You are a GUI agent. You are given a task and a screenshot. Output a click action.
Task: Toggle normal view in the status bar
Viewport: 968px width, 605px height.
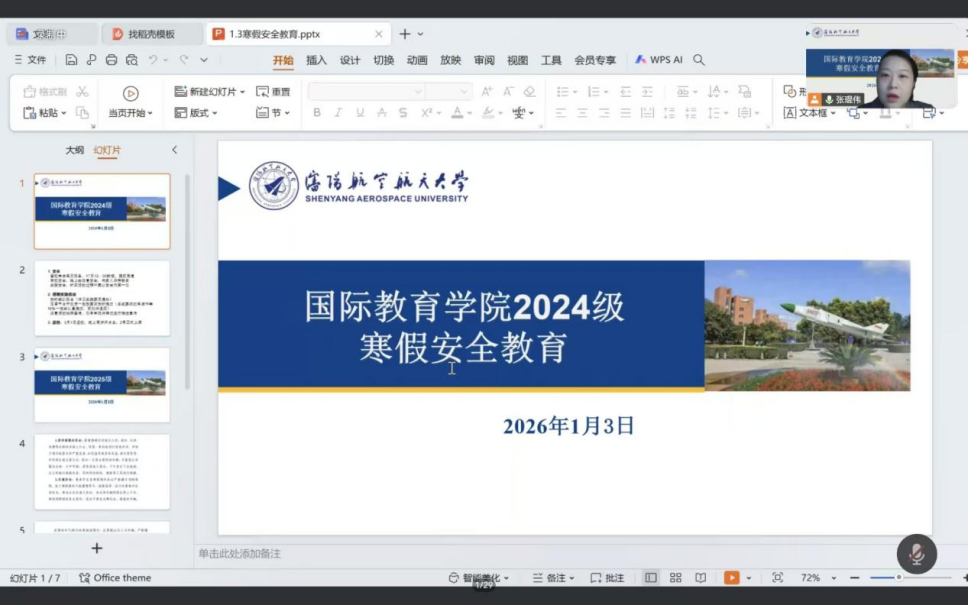(651, 578)
